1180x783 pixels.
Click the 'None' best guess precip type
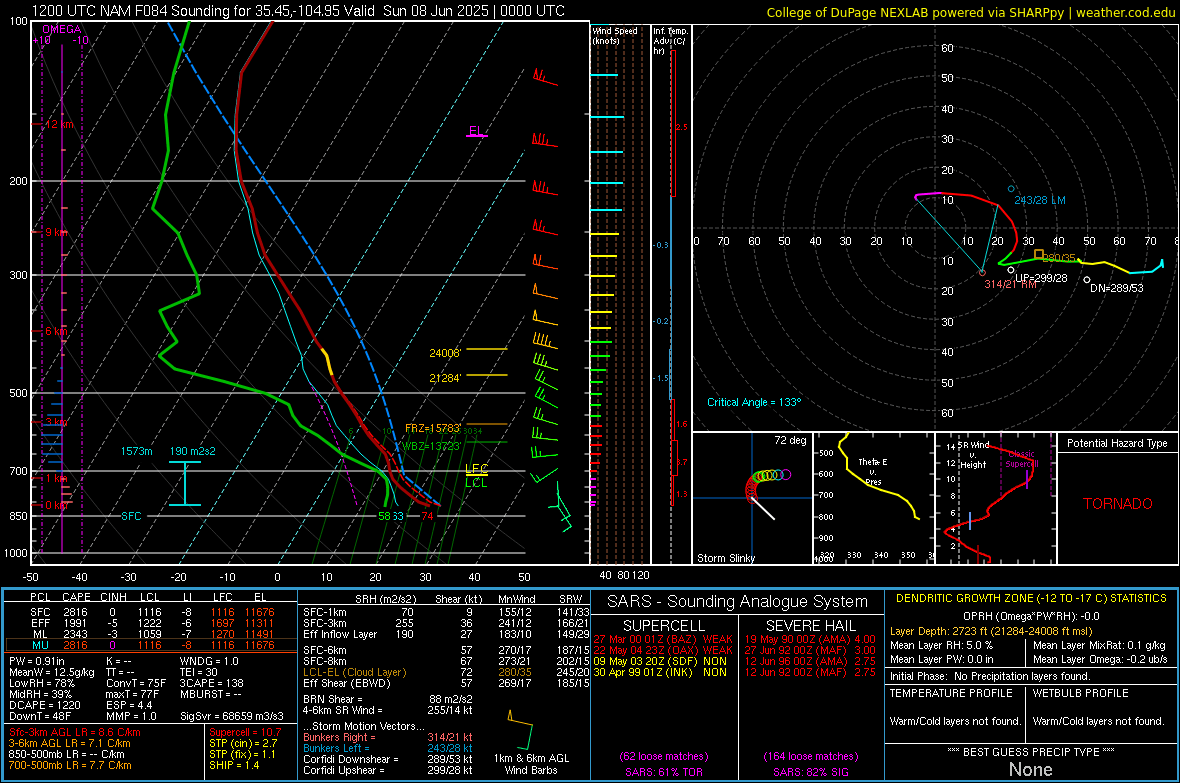click(1030, 769)
